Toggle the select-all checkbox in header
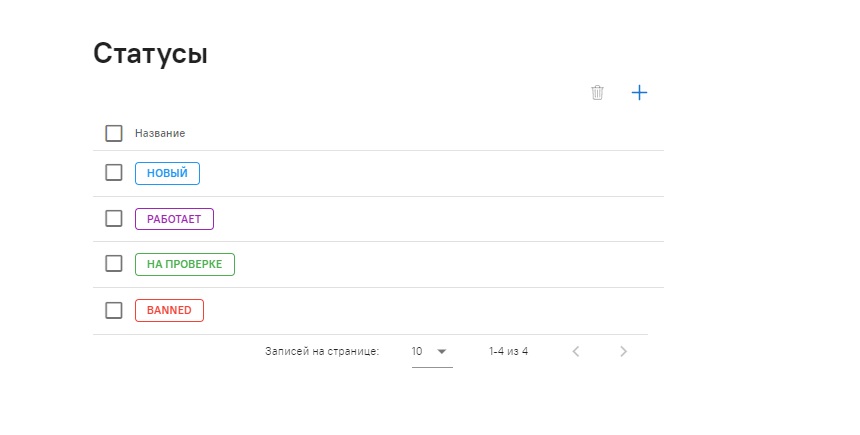Screen dimensions: 860x435 click(114, 133)
